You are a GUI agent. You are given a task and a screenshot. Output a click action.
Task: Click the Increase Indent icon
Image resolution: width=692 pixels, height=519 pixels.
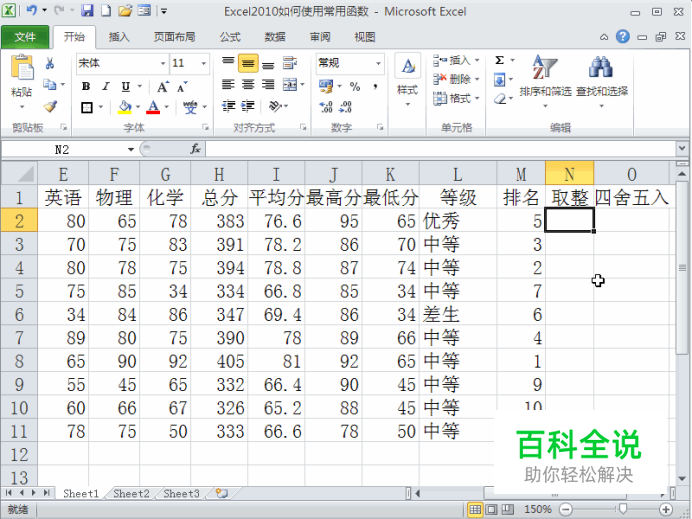[x=248, y=106]
